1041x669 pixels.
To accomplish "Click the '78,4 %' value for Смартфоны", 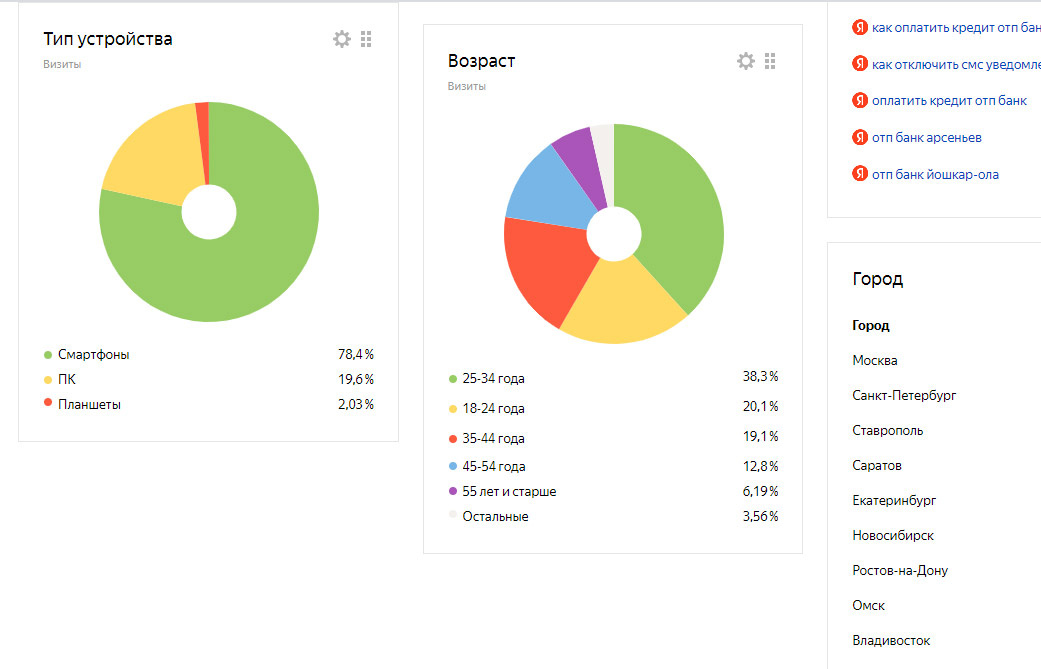I will coord(356,354).
